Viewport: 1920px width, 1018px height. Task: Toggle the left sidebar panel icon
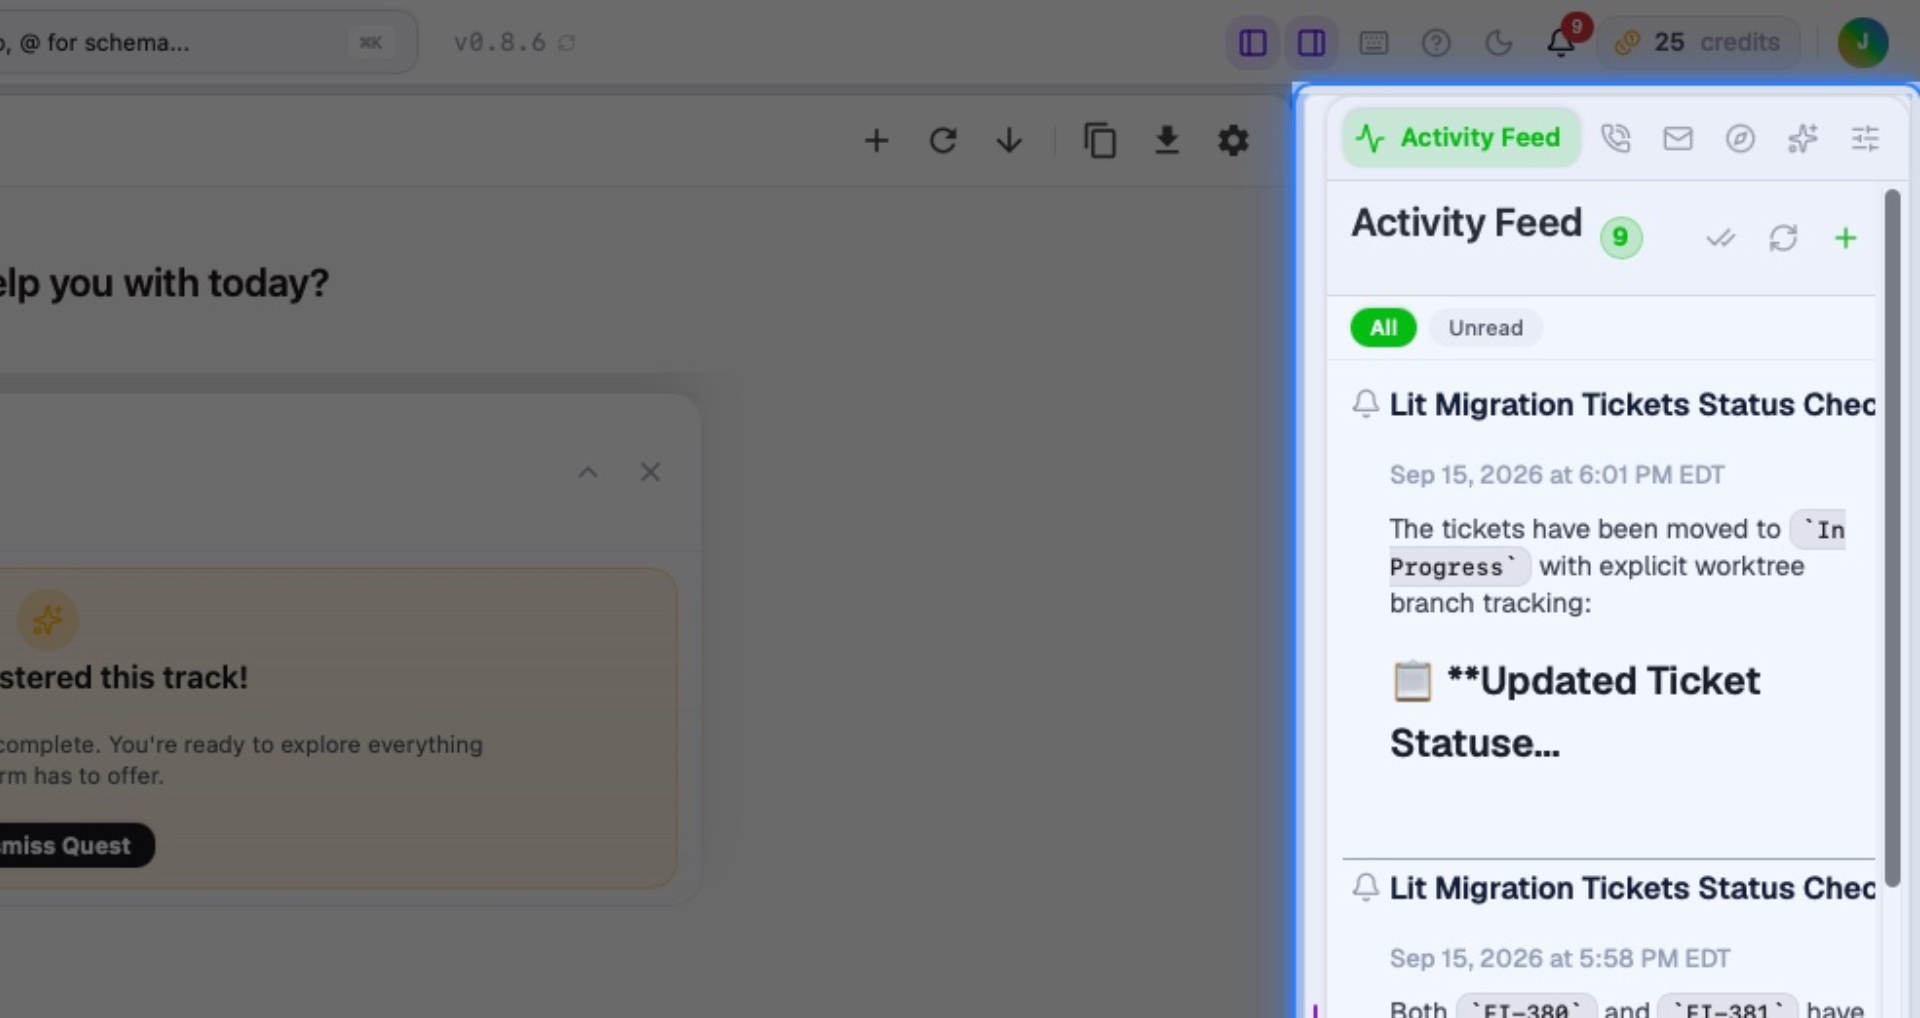[1252, 43]
